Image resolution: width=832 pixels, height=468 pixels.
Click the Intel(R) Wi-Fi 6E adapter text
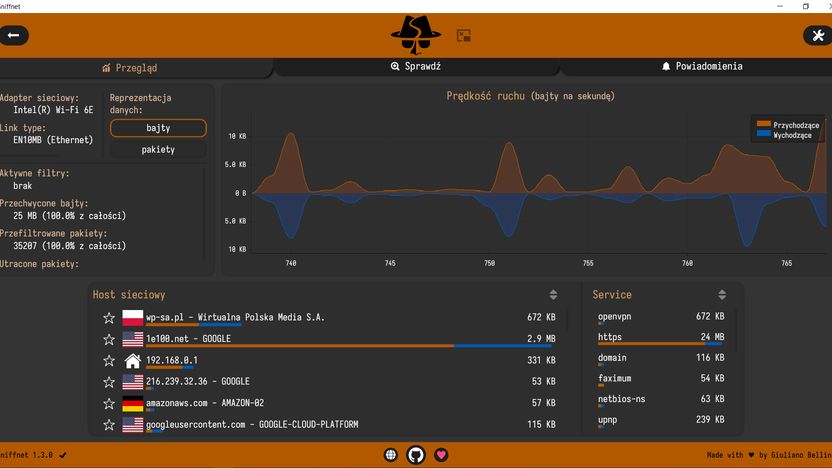(x=53, y=110)
